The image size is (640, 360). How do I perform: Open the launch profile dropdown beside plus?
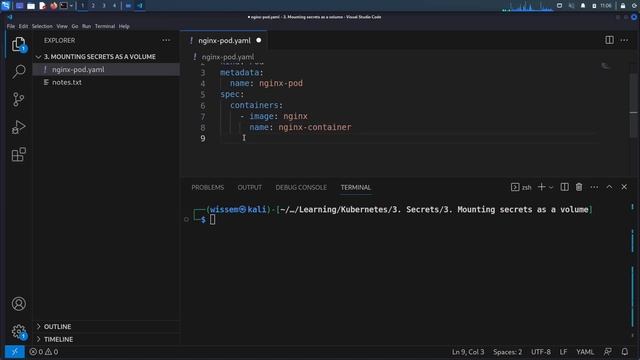point(551,187)
